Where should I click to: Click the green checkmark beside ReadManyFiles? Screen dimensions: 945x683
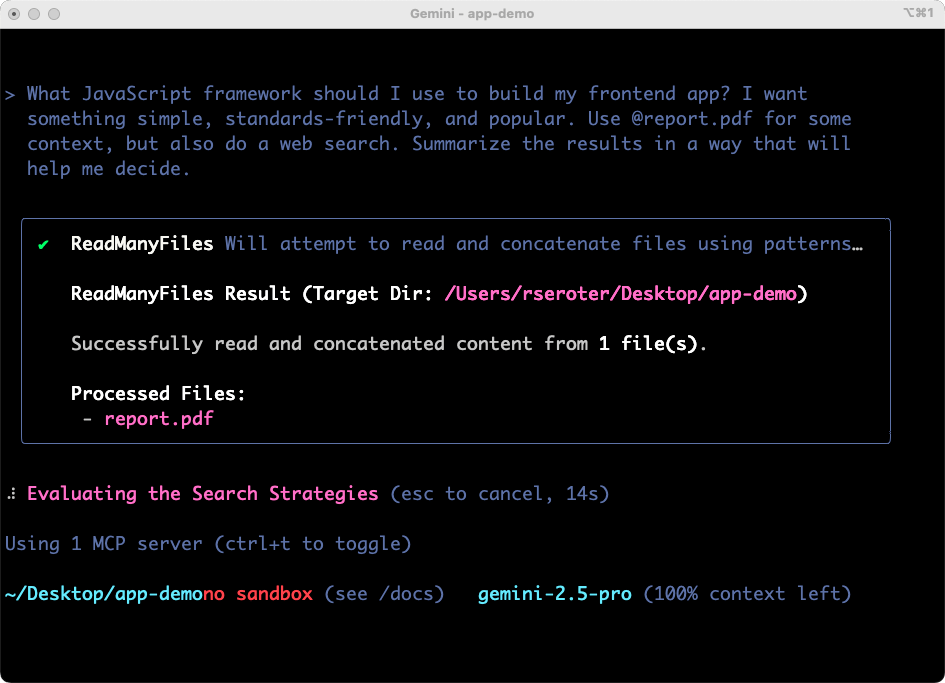43,245
